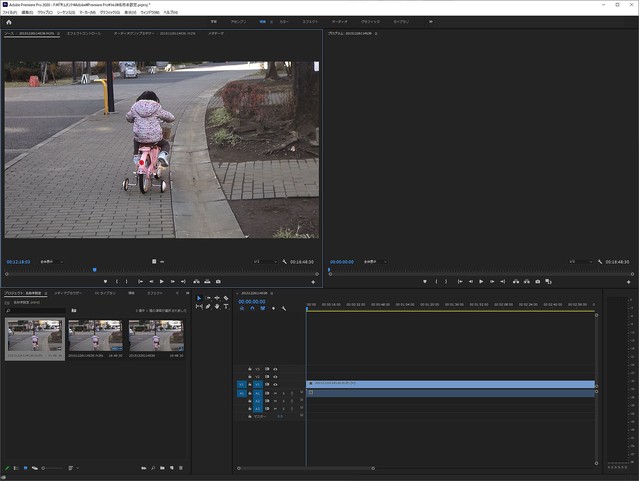This screenshot has height=481, width=639.
Task: Select the Hand tool
Action: pyautogui.click(x=217, y=307)
